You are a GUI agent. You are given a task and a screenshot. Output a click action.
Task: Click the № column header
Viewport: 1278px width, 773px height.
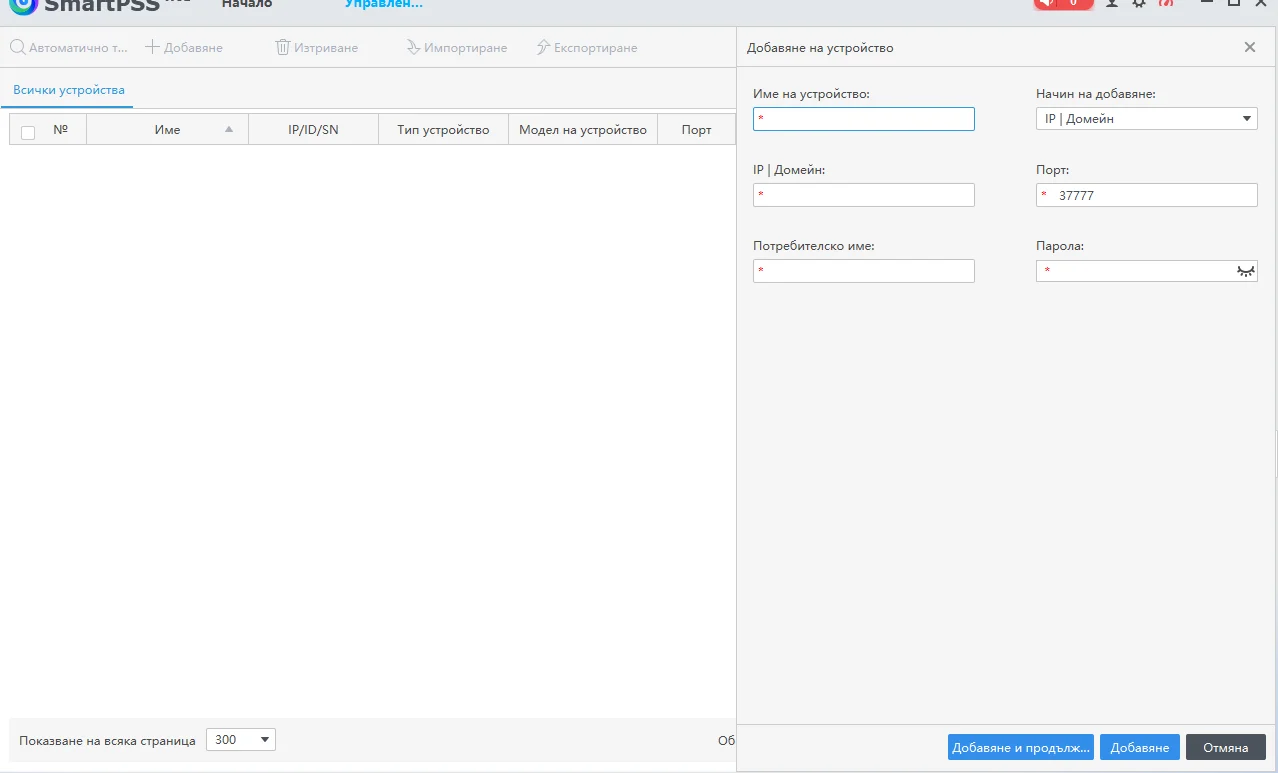coord(60,130)
